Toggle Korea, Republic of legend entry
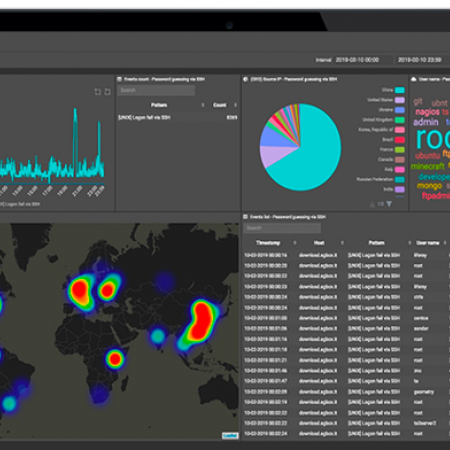The width and height of the screenshot is (450, 450). (x=381, y=130)
